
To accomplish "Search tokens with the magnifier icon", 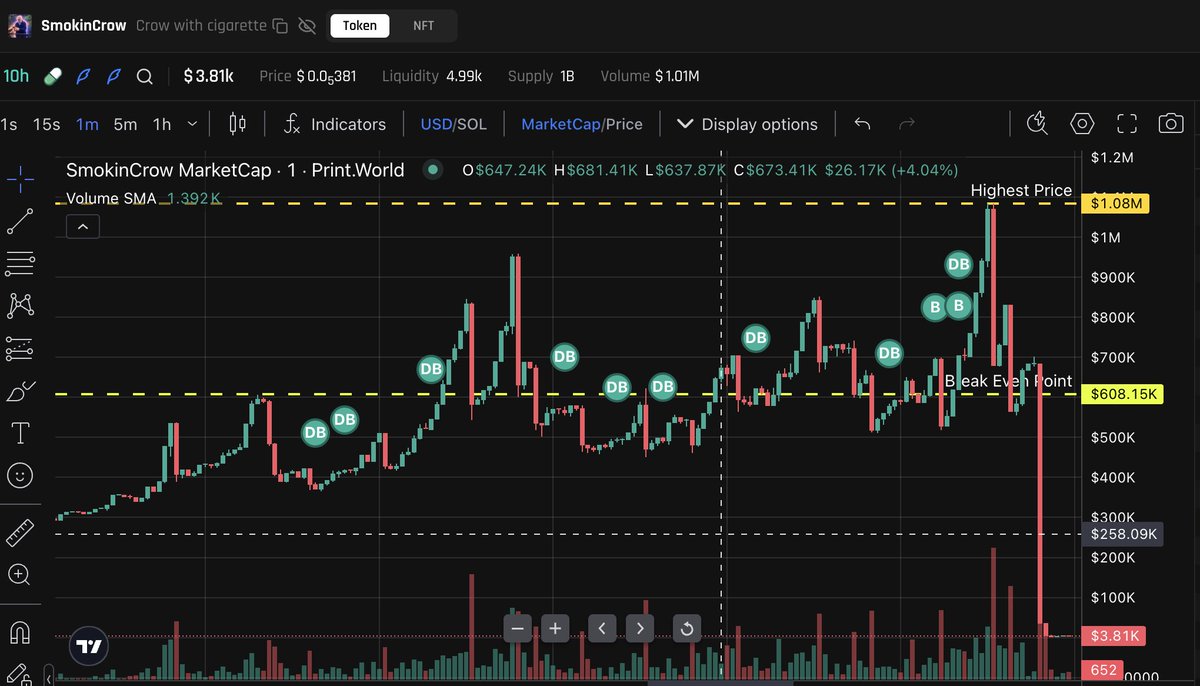I will pos(145,76).
